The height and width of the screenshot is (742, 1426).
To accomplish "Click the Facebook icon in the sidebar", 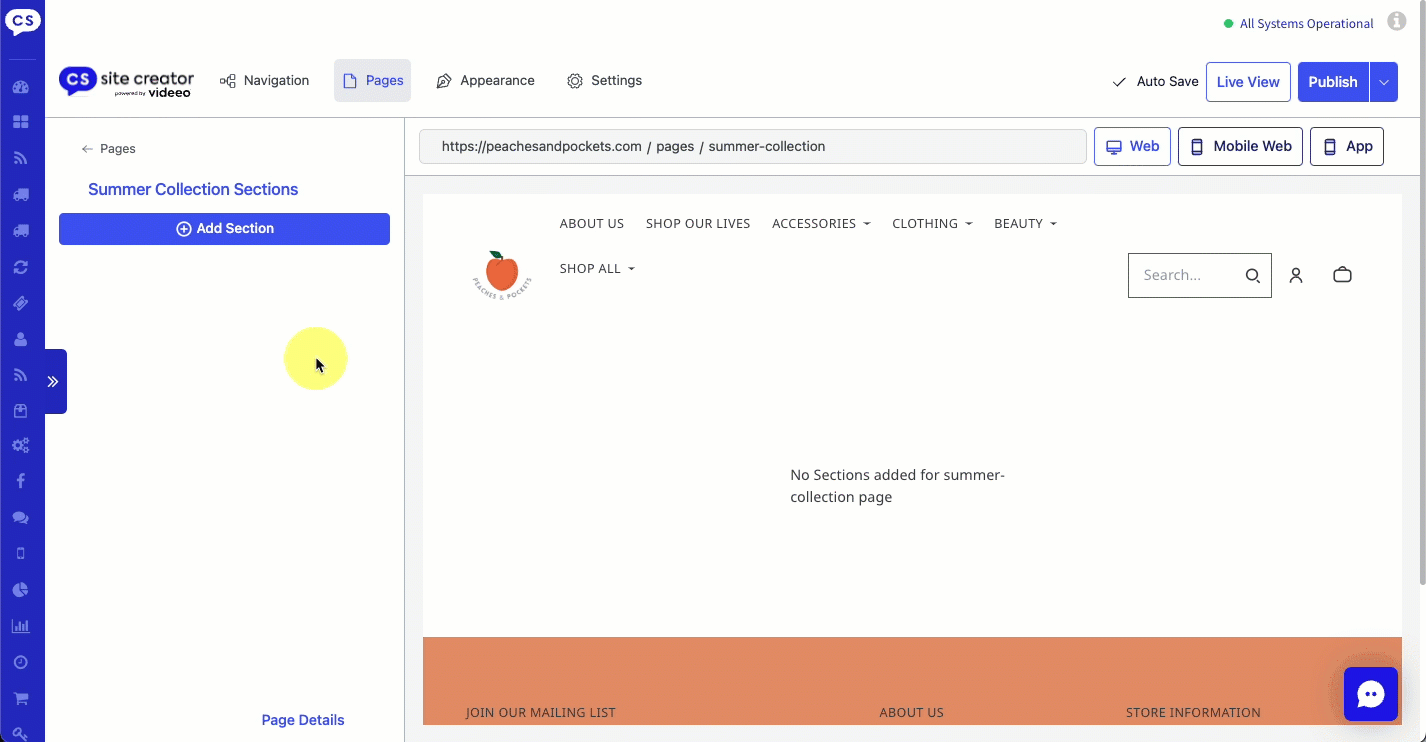I will 21,481.
